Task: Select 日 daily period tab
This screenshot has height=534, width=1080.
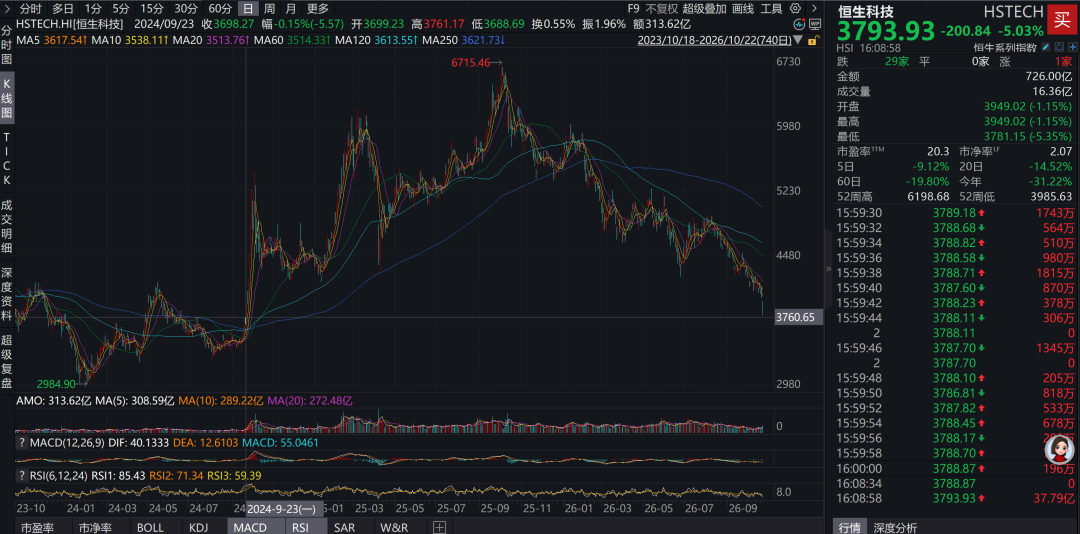Action: (247, 9)
